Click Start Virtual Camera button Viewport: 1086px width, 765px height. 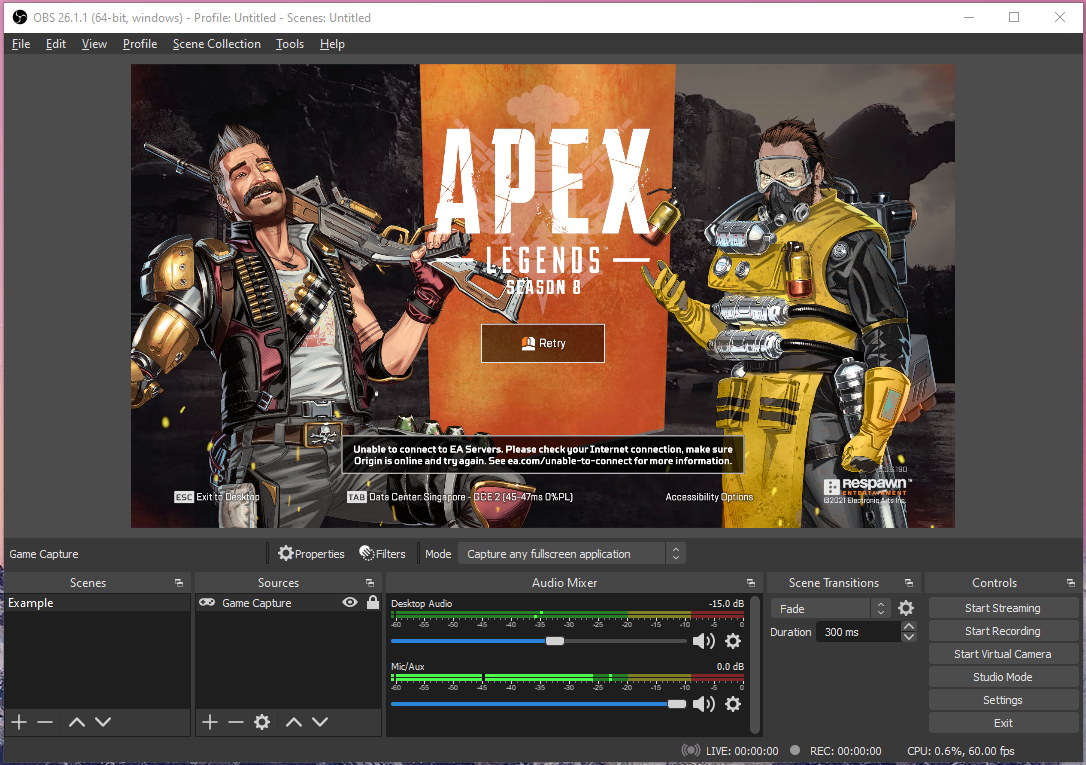1002,654
